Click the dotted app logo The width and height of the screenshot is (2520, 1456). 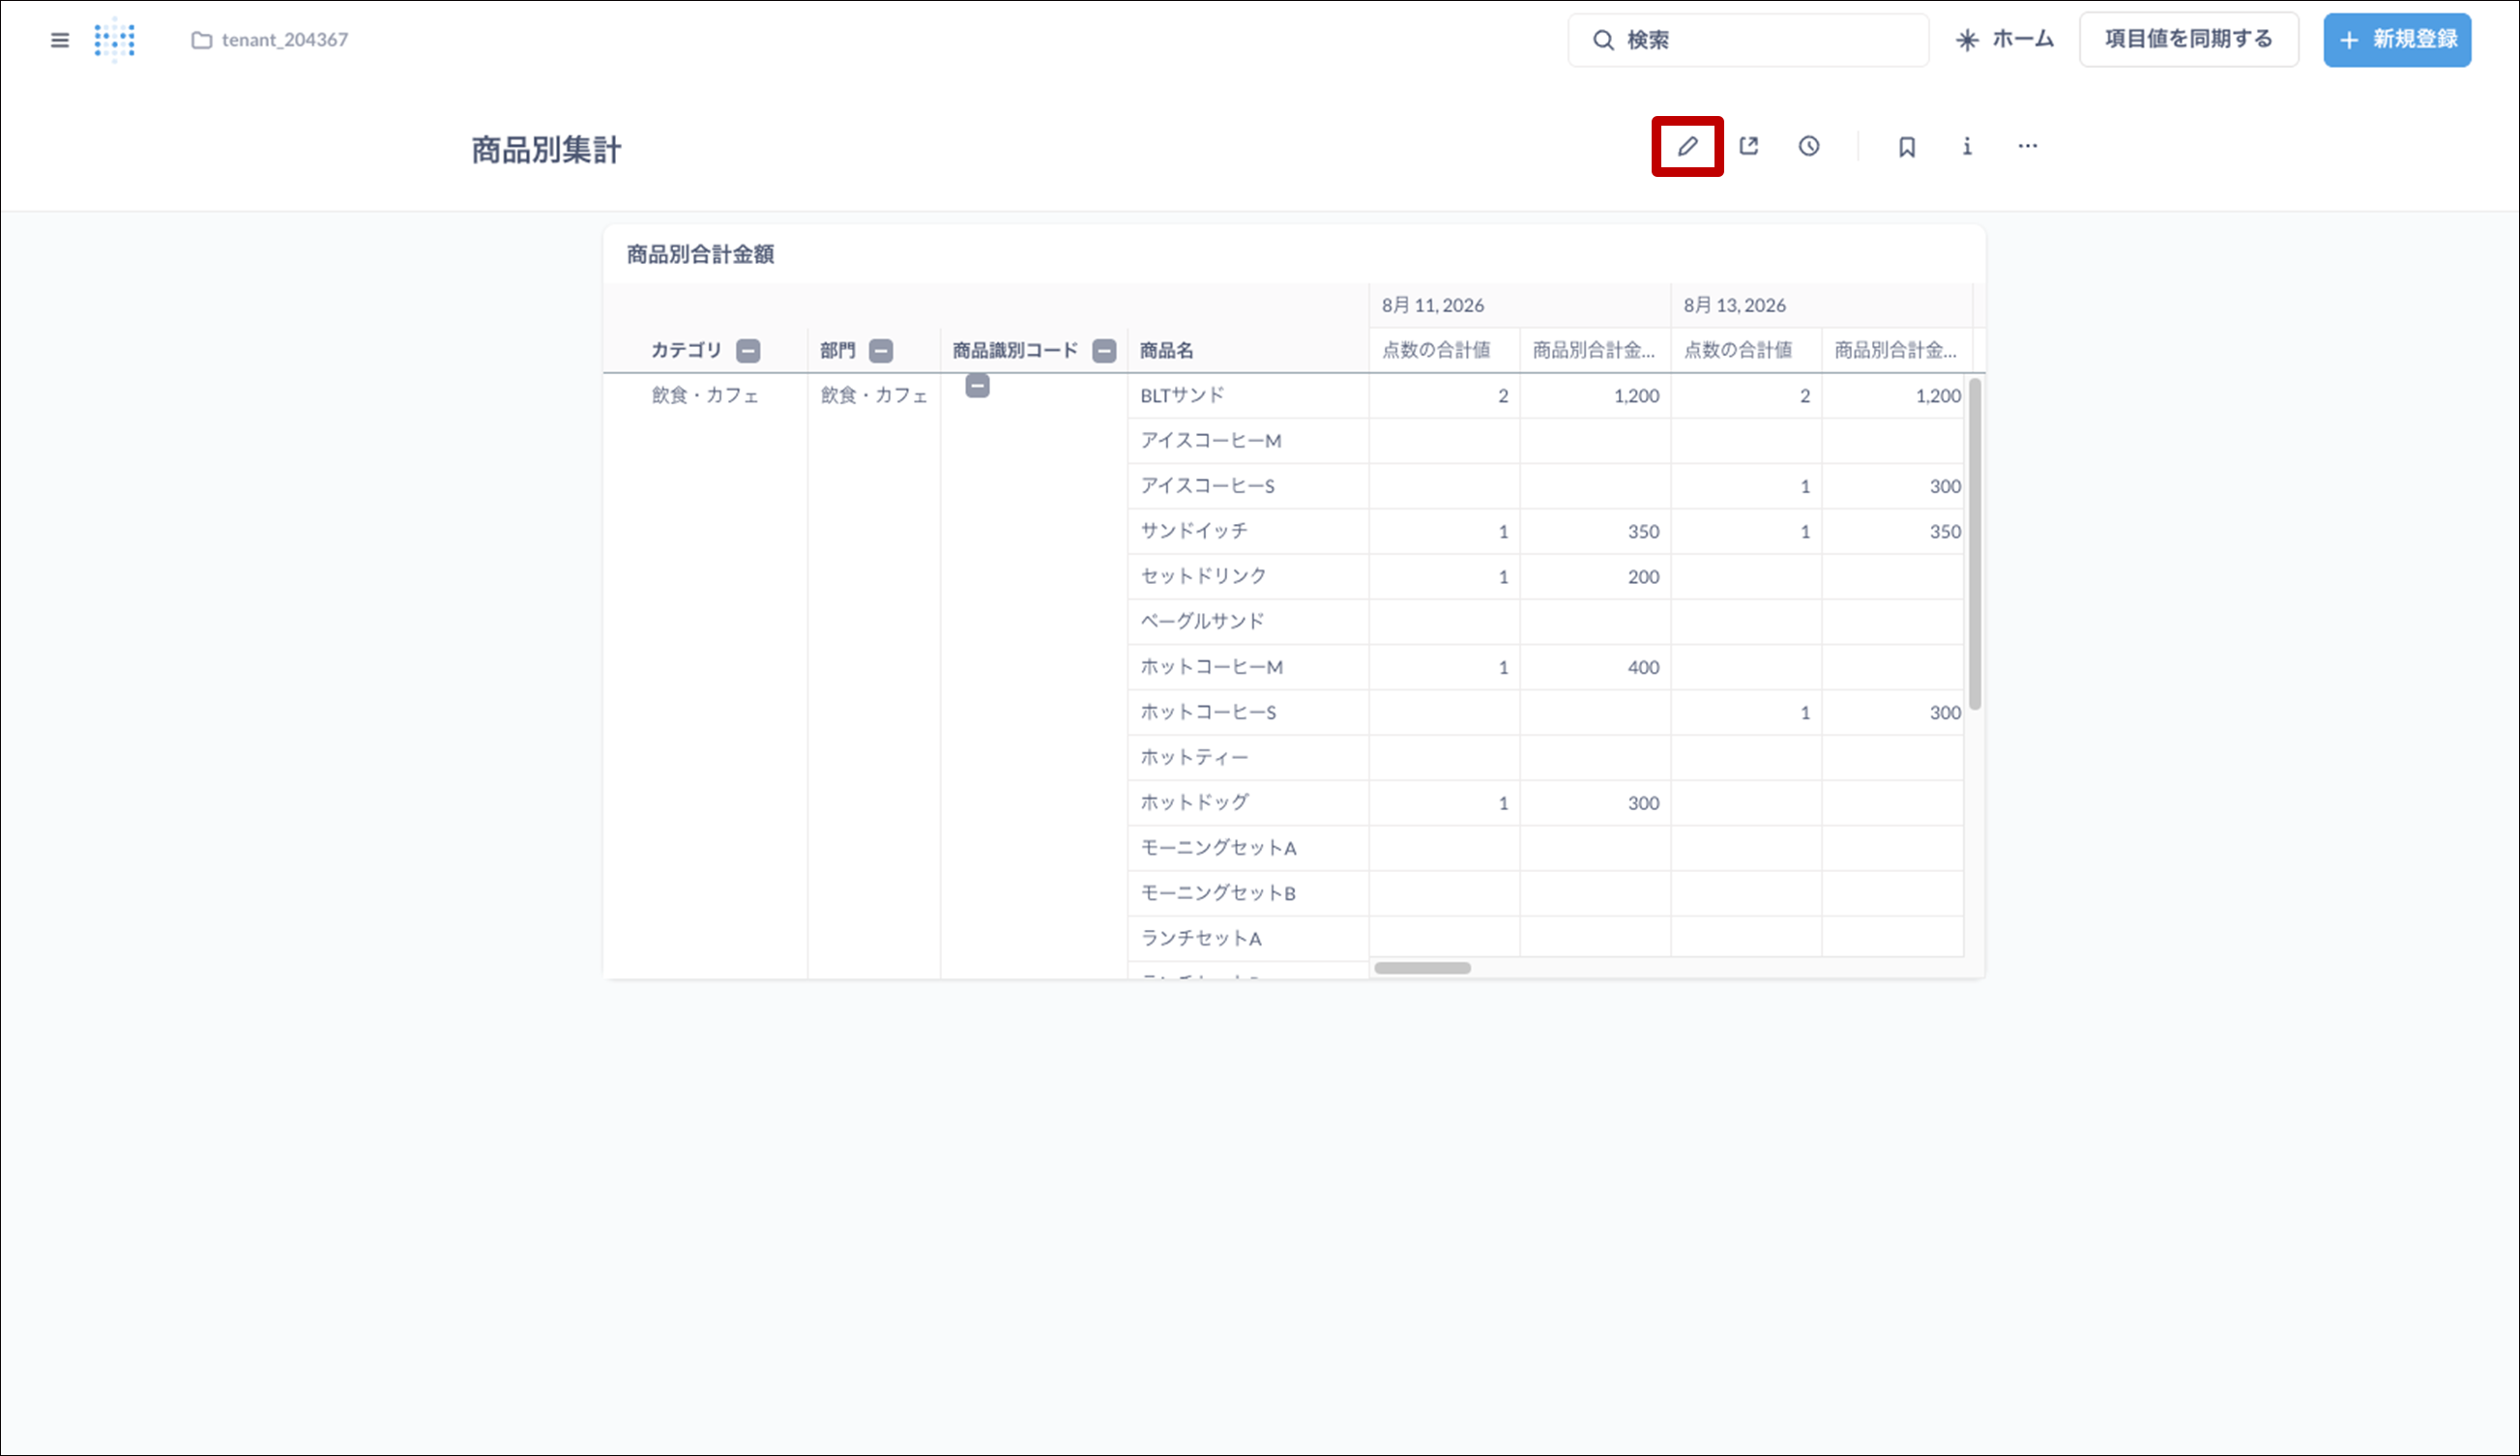tap(115, 40)
